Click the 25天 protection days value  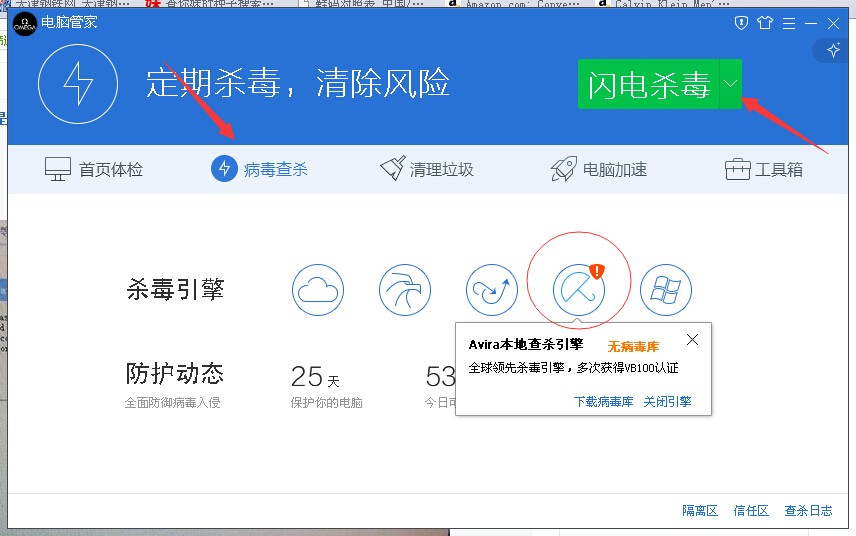(315, 377)
